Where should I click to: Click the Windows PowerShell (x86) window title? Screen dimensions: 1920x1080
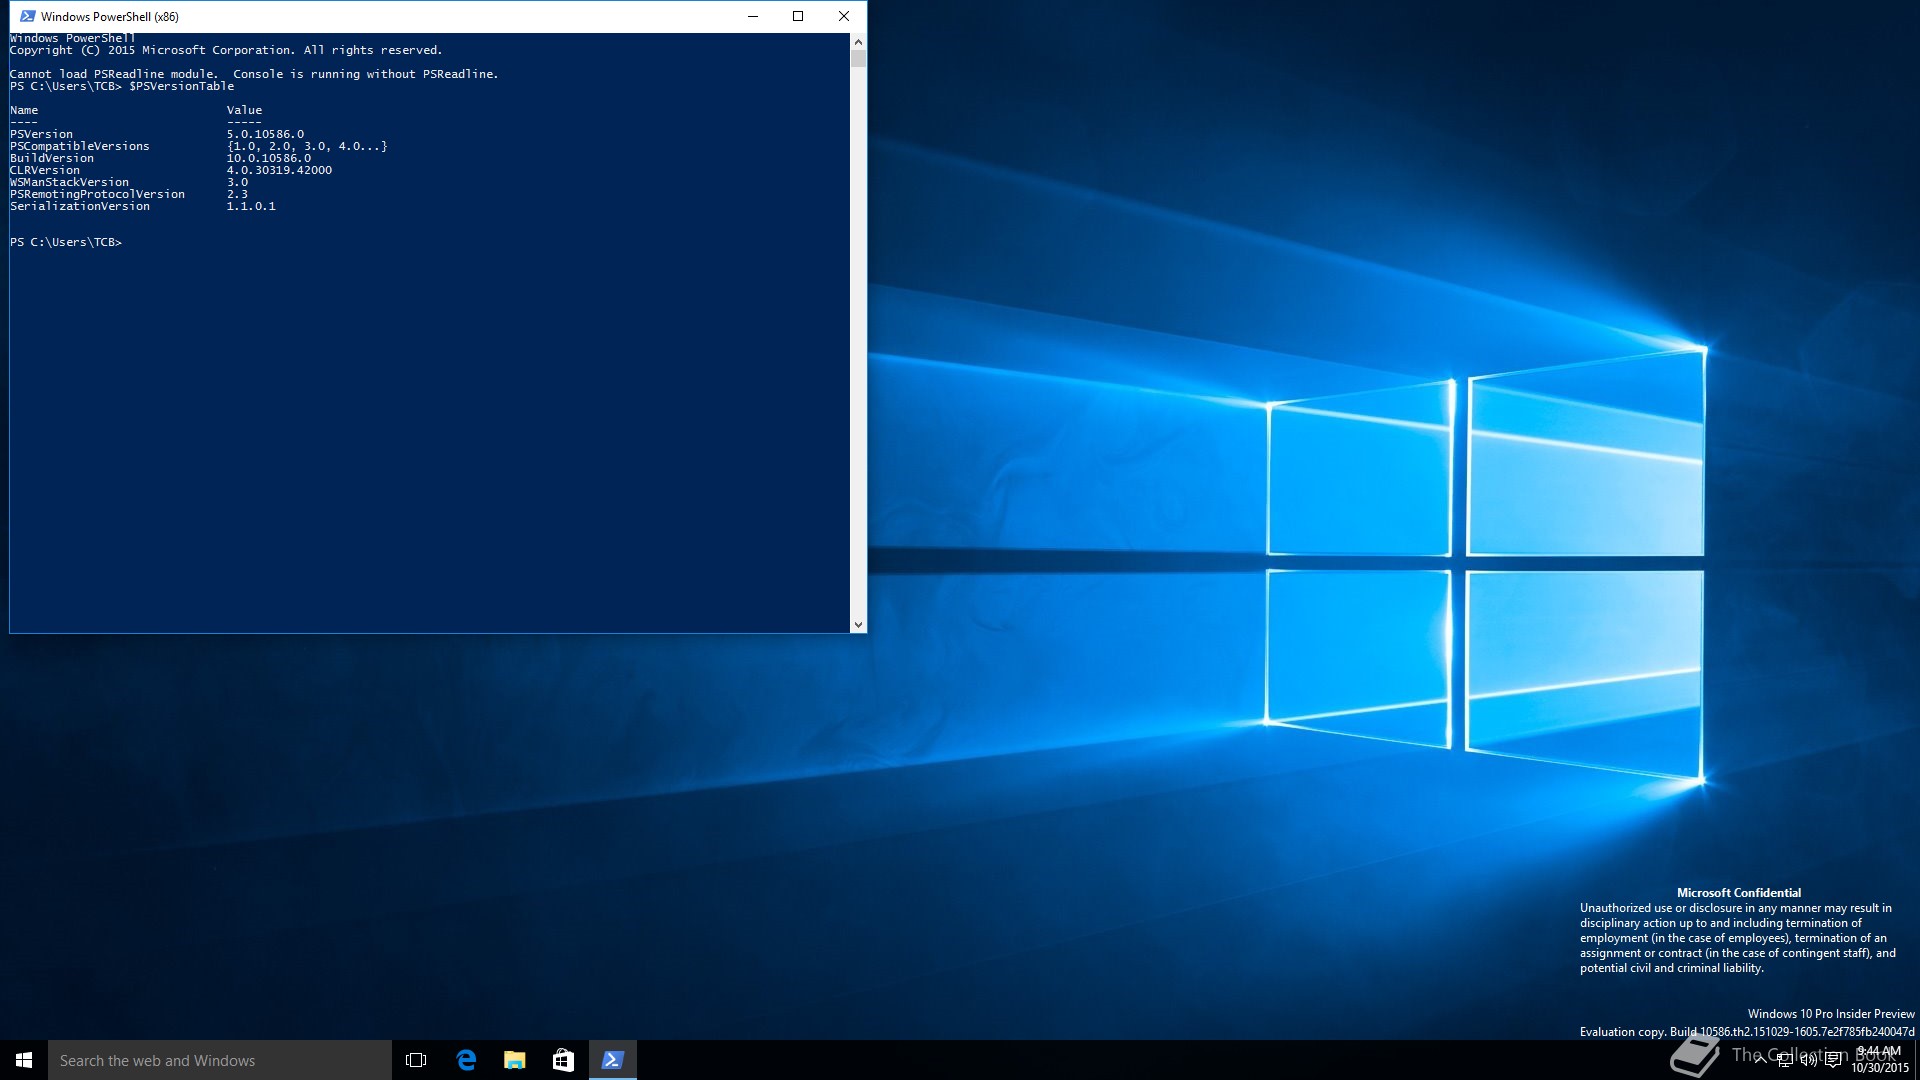click(x=110, y=16)
